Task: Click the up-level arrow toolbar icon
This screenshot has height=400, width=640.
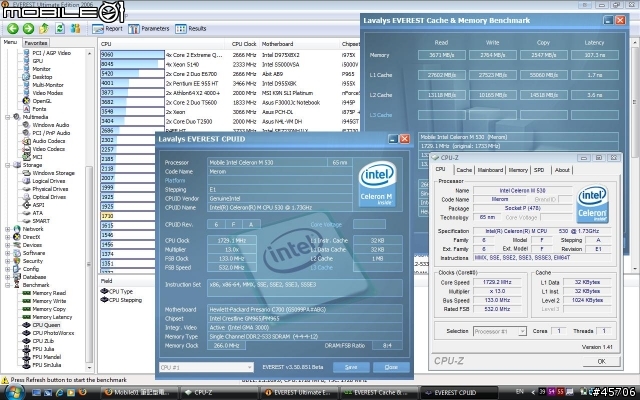Action: coord(44,28)
